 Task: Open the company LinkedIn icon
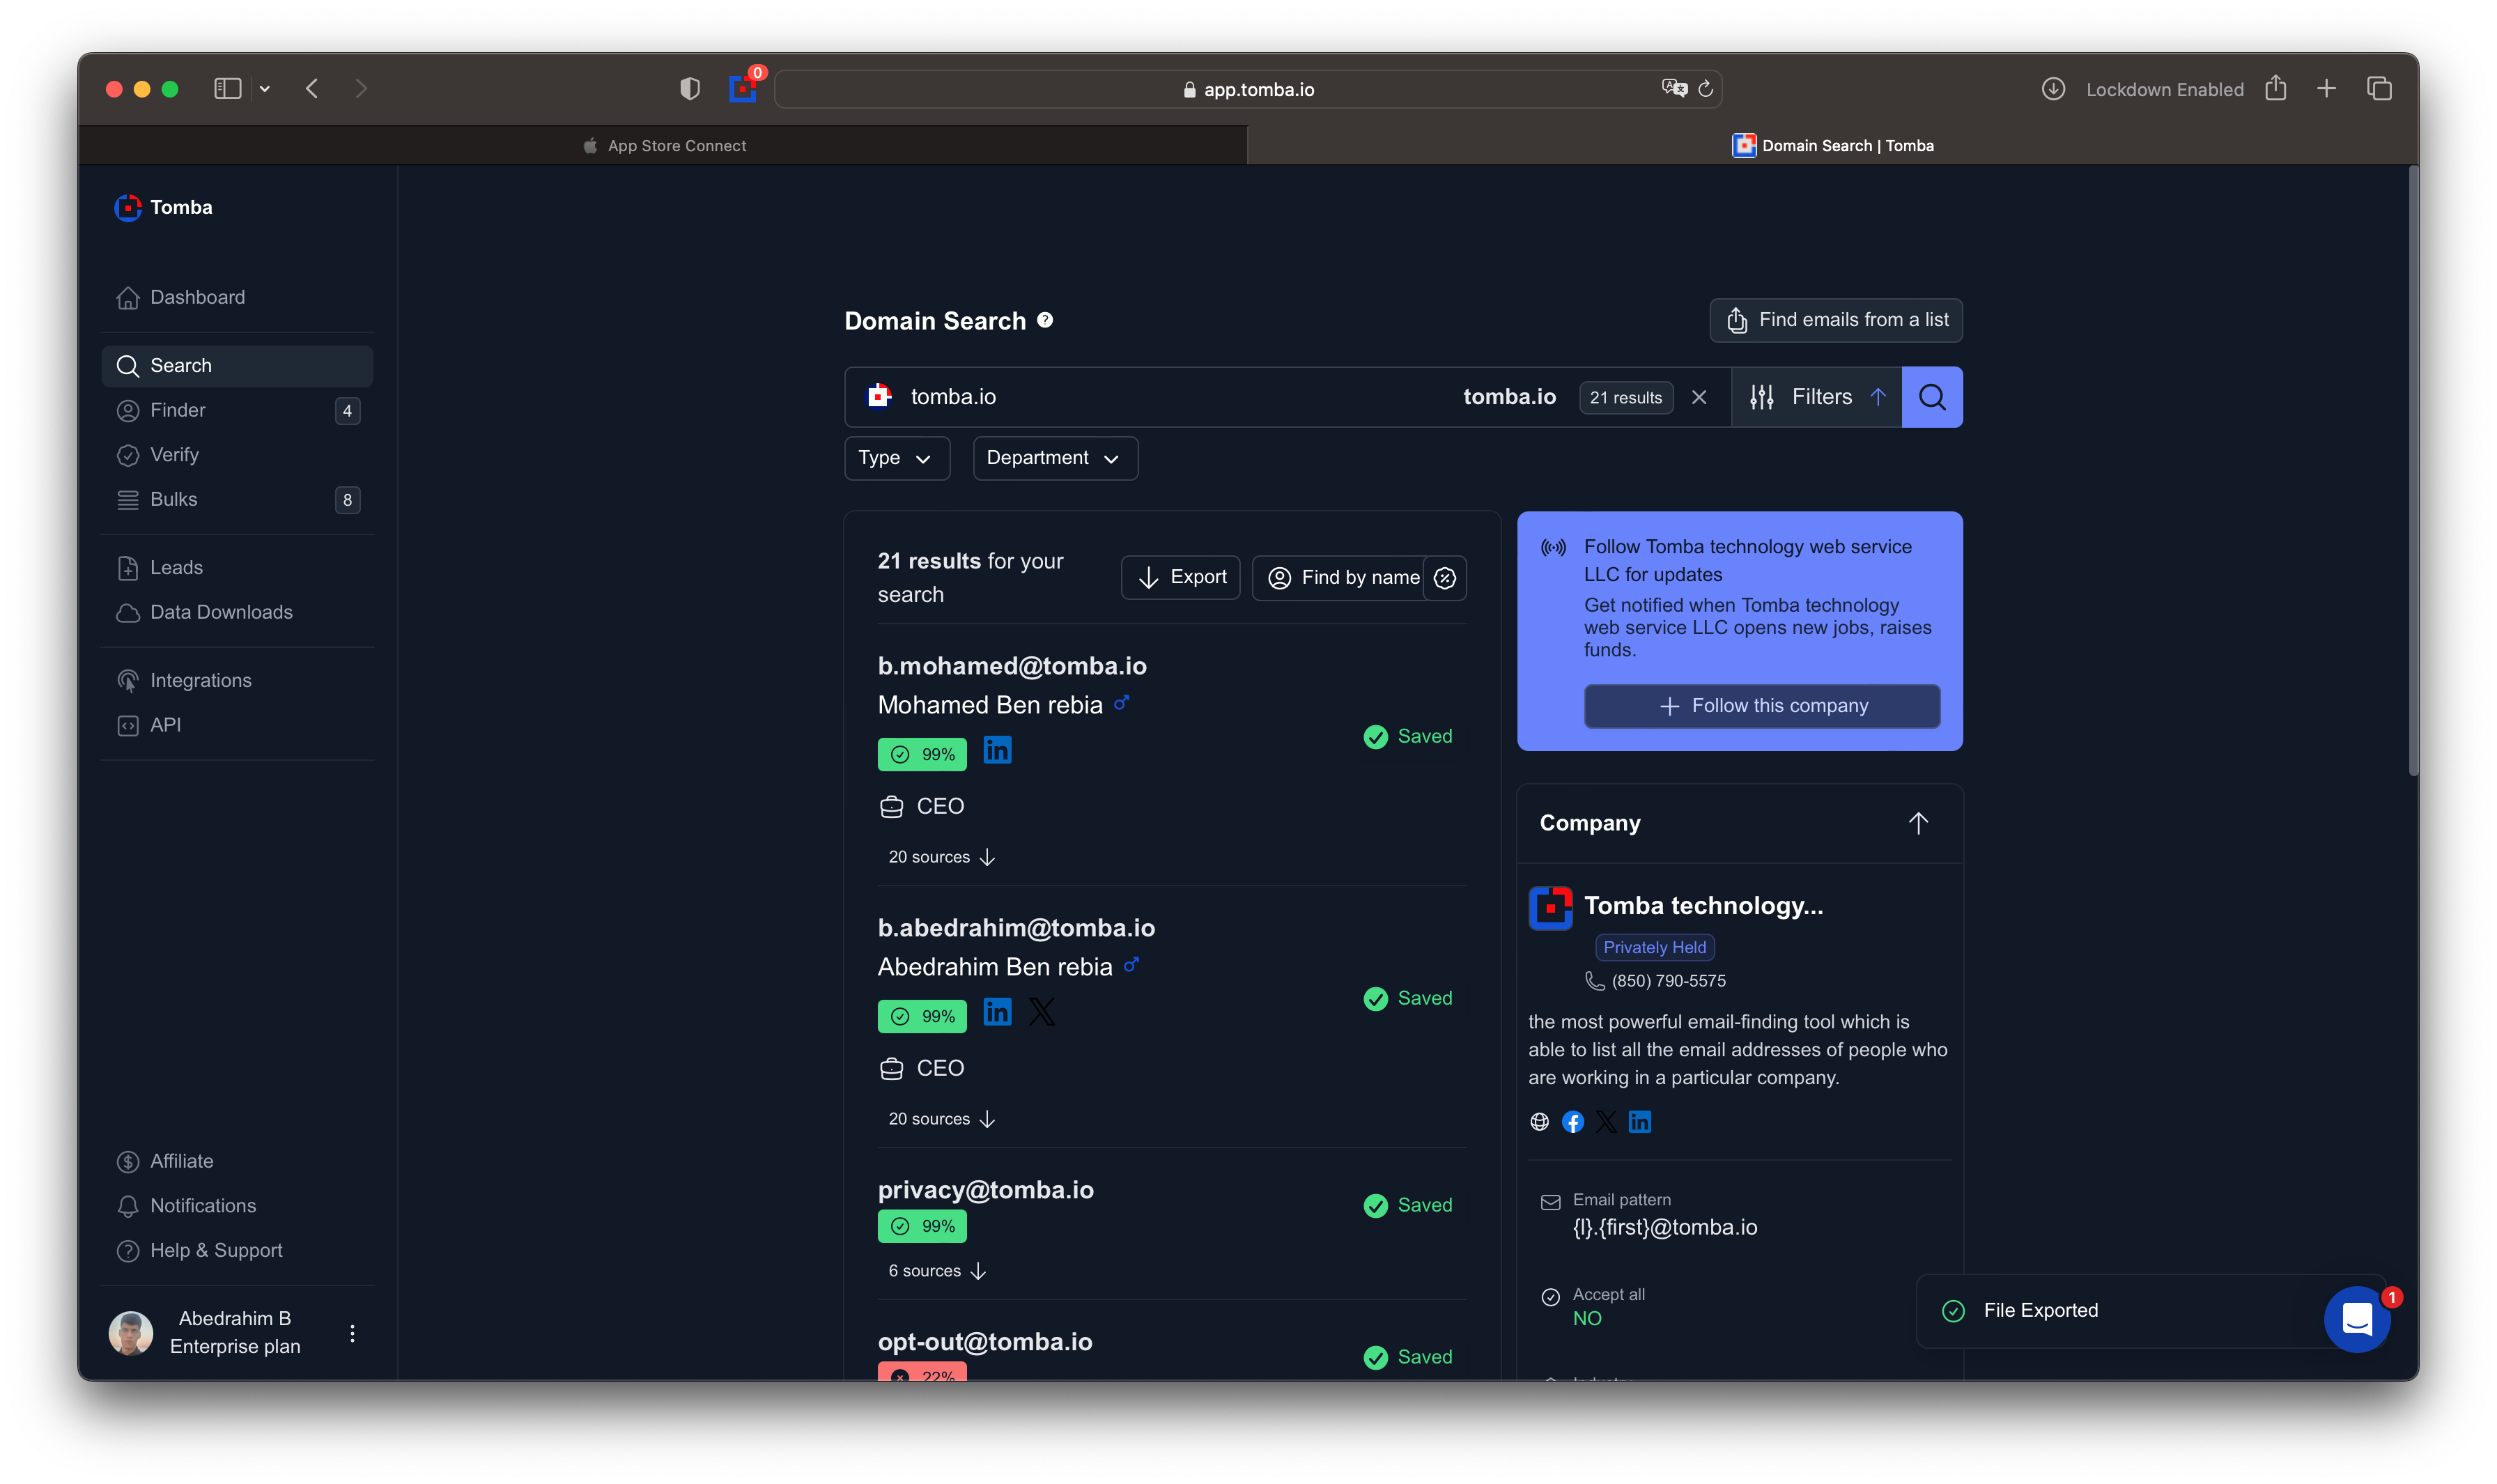(1639, 1122)
